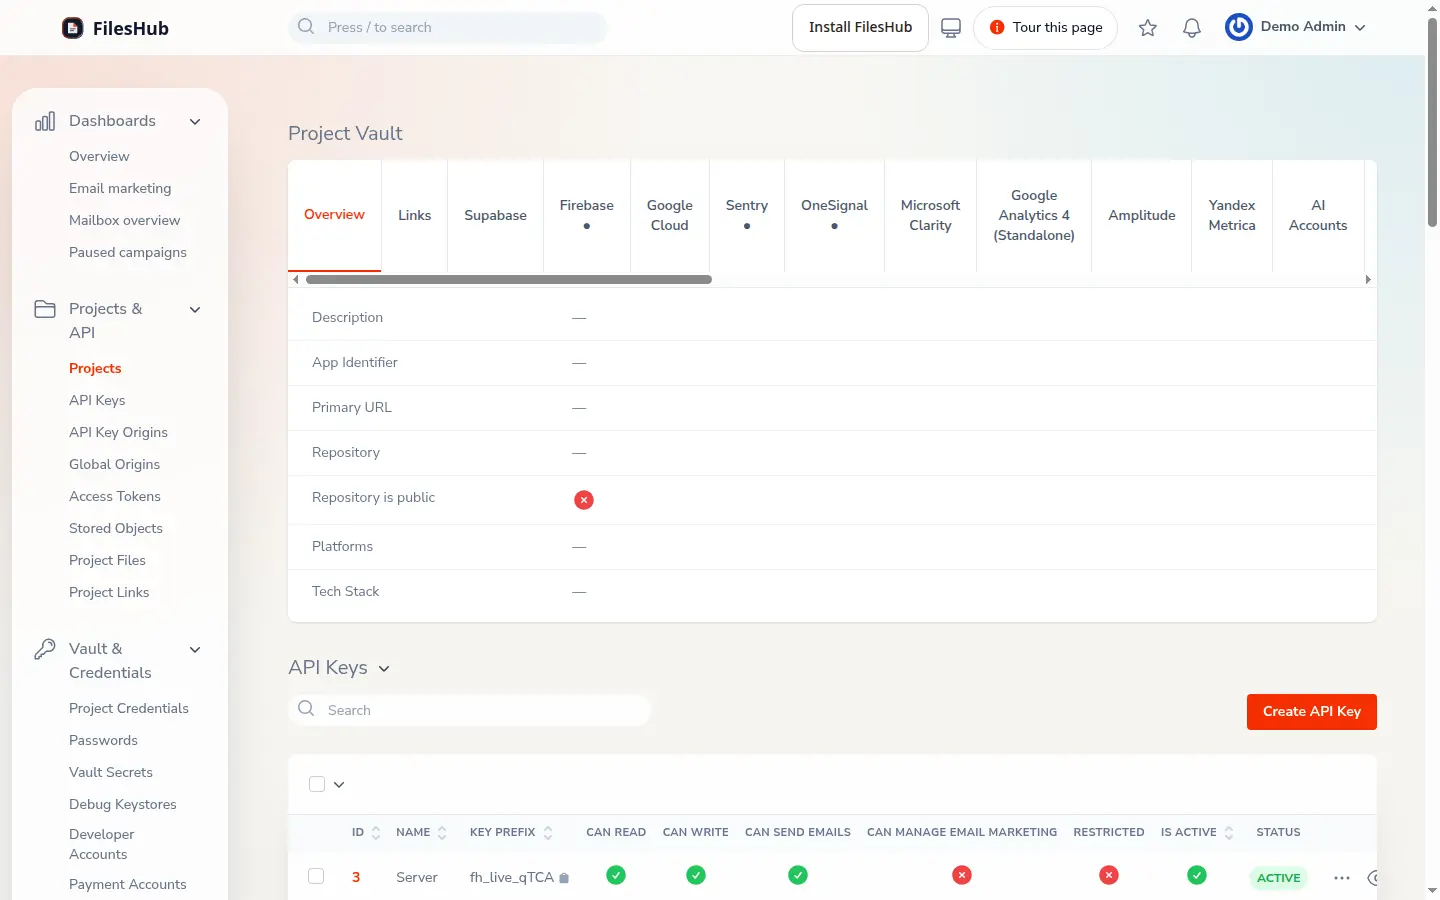Open the three-dot actions menu for Server row
The height and width of the screenshot is (900, 1440).
[1342, 878]
